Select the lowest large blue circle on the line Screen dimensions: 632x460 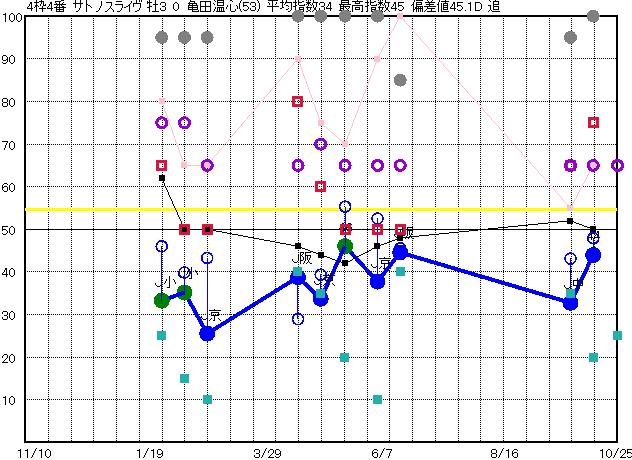pos(207,333)
